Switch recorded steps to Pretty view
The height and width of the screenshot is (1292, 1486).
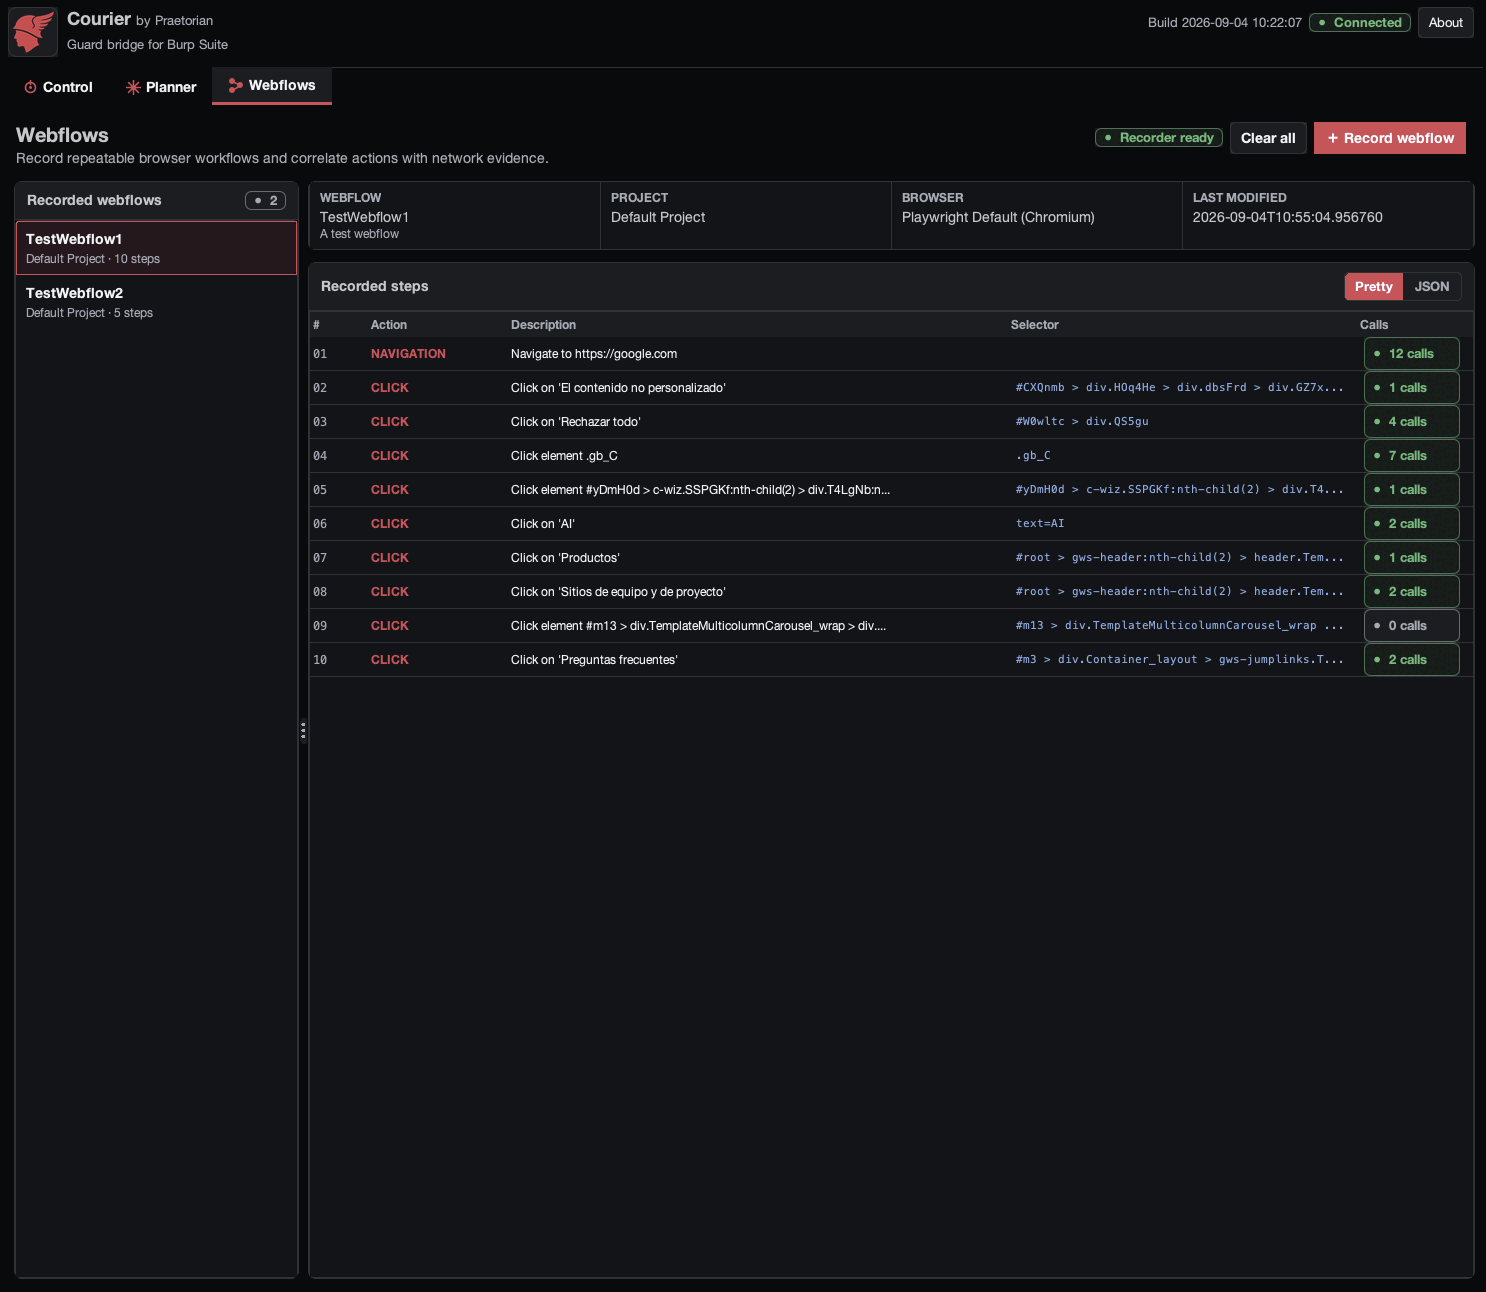point(1373,287)
